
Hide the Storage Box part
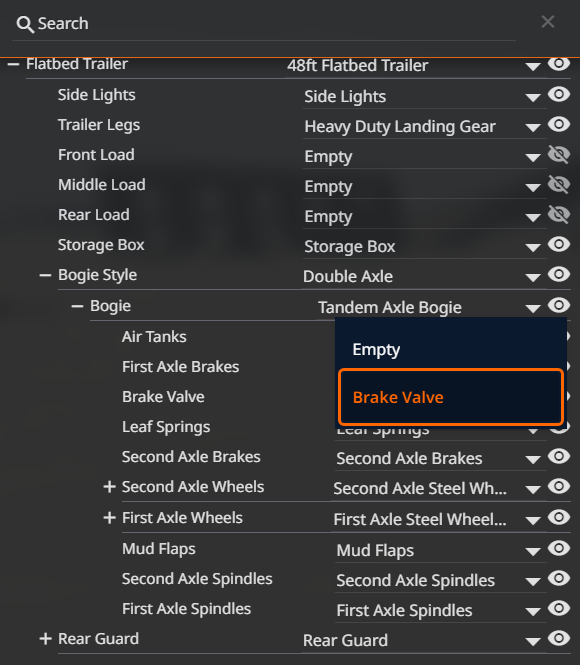[559, 244]
